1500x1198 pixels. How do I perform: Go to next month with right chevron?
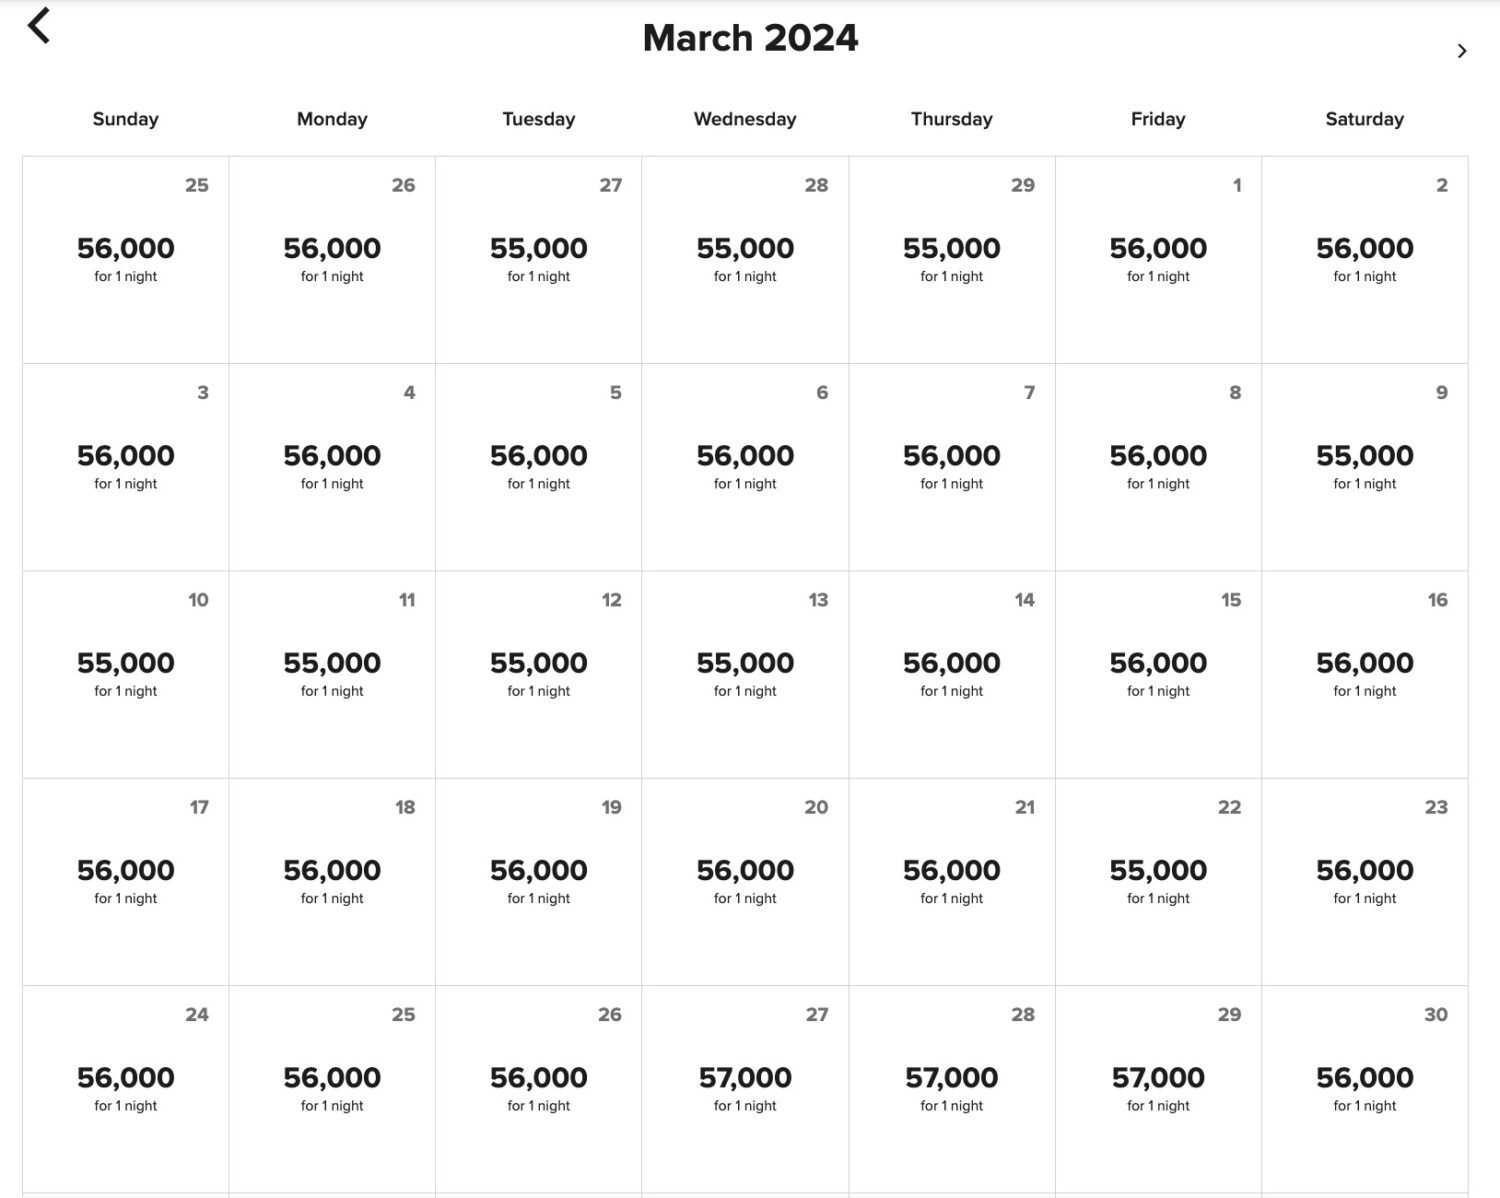(x=1461, y=51)
